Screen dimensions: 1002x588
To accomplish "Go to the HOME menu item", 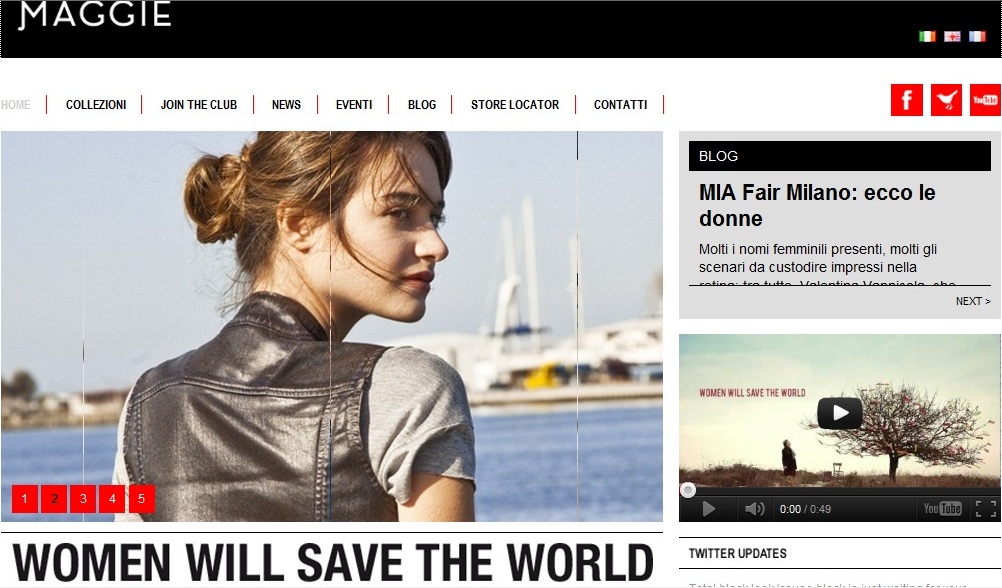I will coord(16,105).
